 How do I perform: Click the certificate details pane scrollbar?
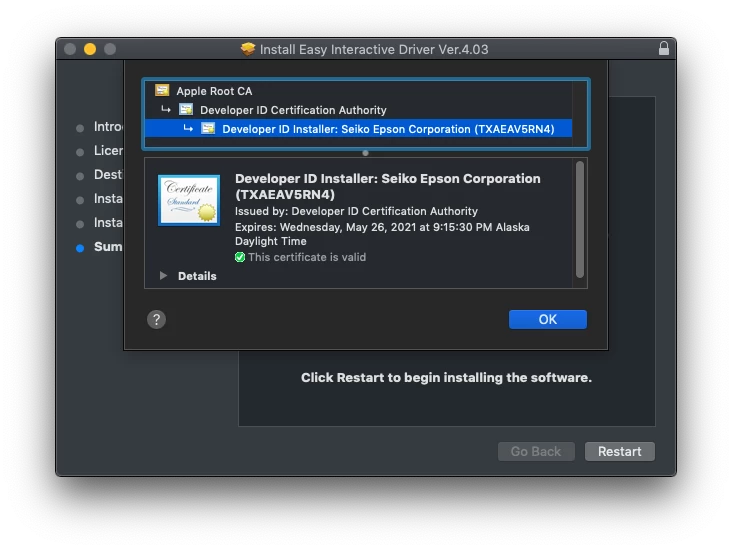point(580,219)
